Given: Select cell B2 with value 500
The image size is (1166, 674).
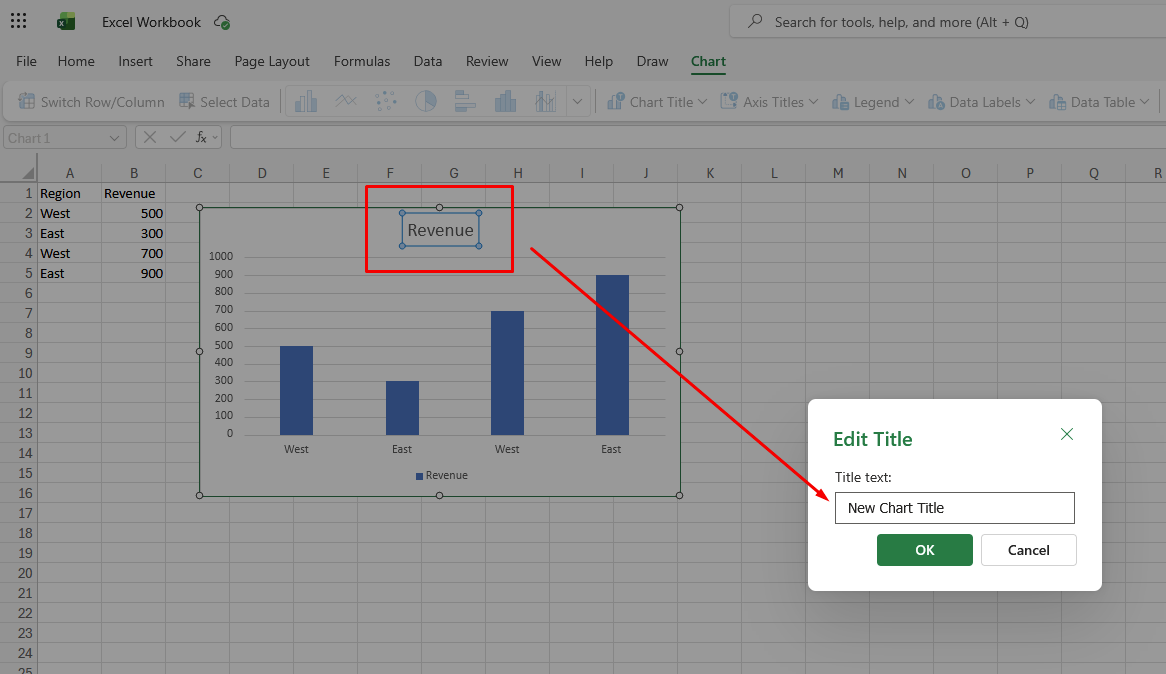Looking at the screenshot, I should pos(134,214).
